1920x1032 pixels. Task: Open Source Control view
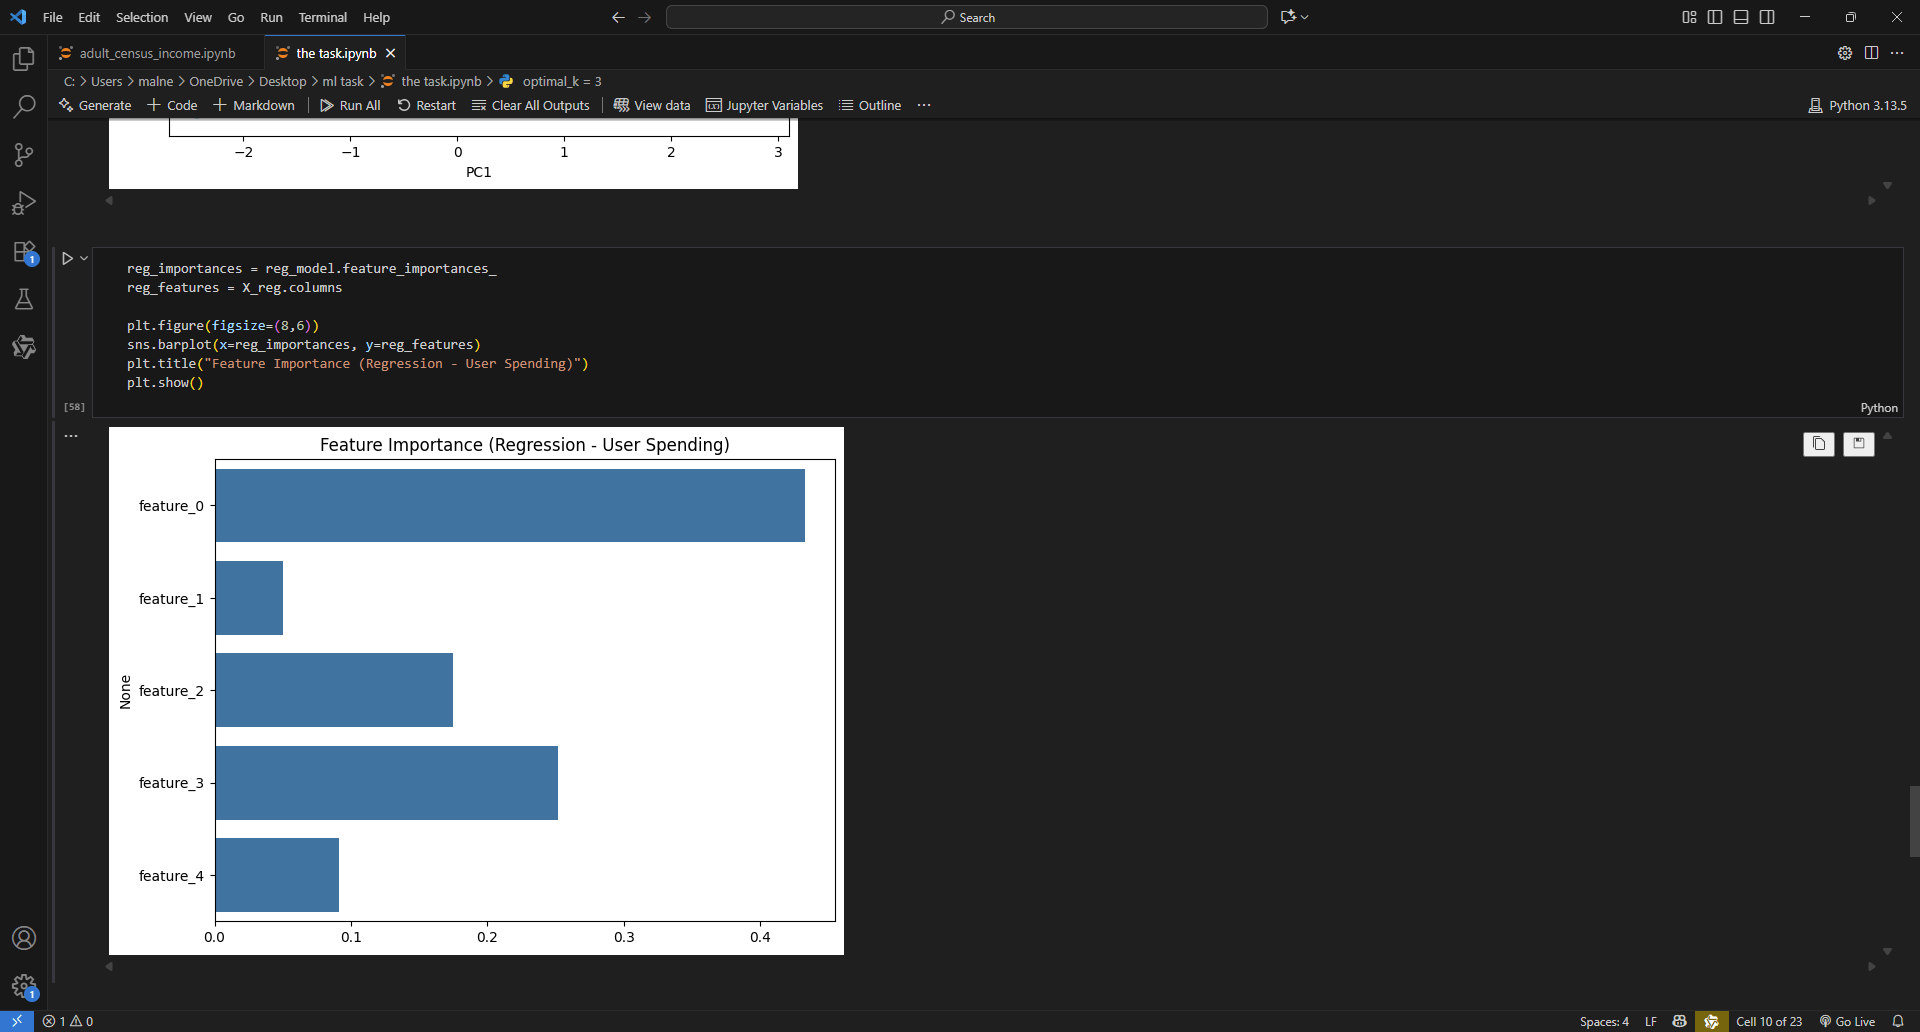click(24, 155)
